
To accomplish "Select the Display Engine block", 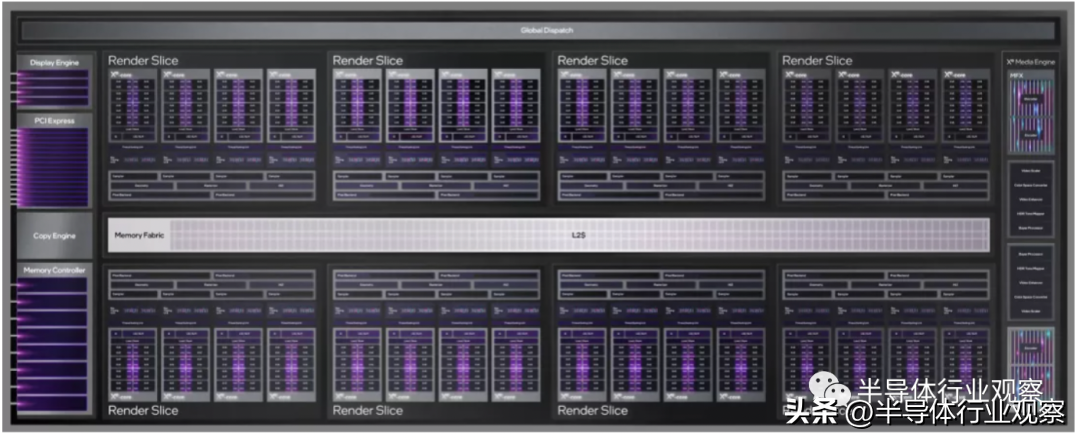I will point(54,81).
